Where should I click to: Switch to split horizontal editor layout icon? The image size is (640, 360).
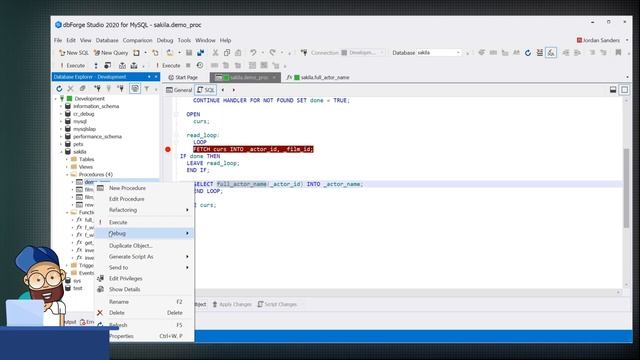coord(613,90)
